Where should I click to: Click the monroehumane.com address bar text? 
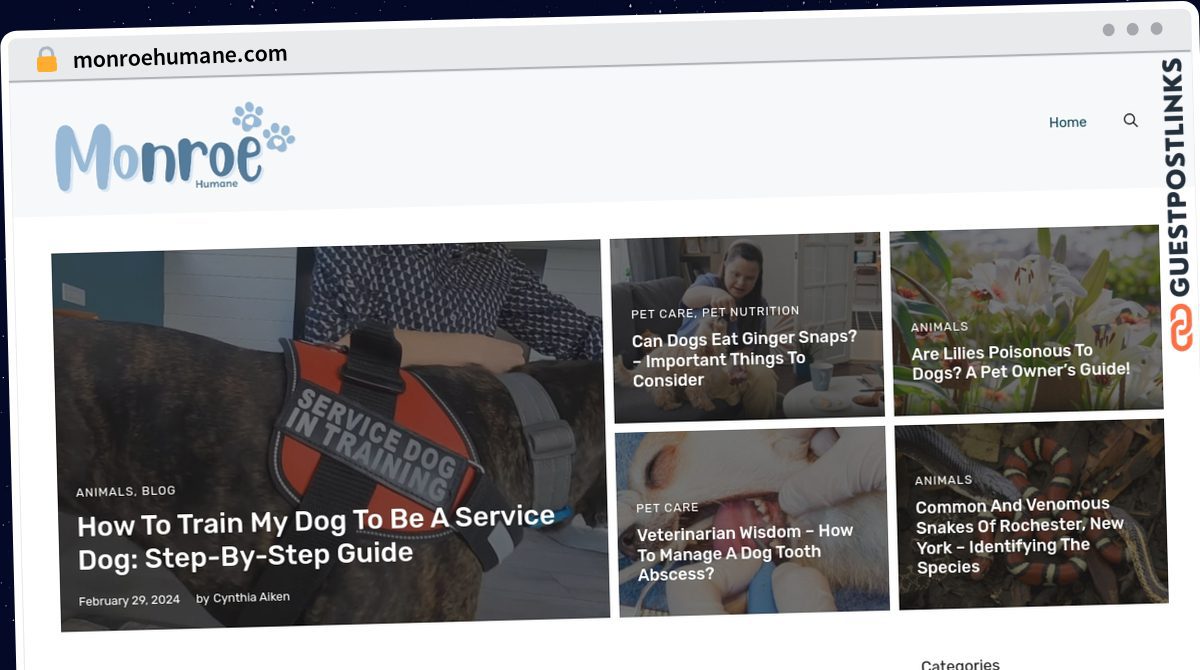[180, 57]
